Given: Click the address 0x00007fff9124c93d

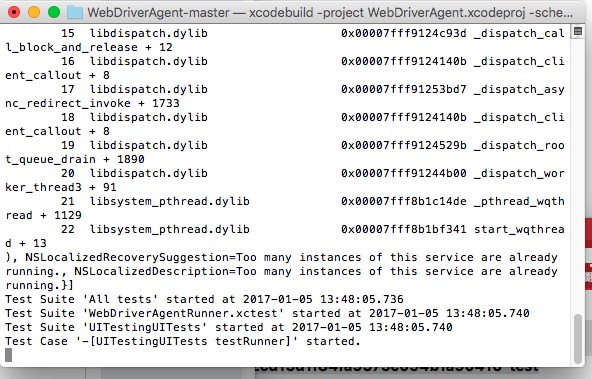Looking at the screenshot, I should pos(404,33).
